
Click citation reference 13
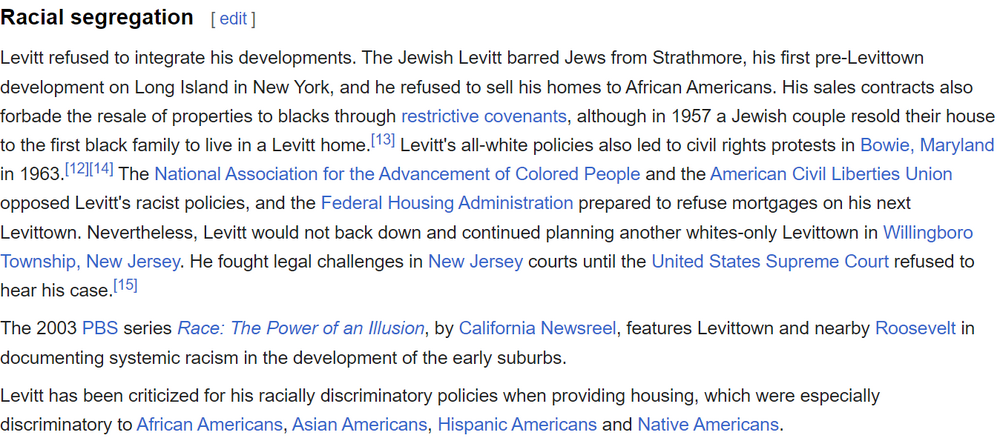coord(383,139)
